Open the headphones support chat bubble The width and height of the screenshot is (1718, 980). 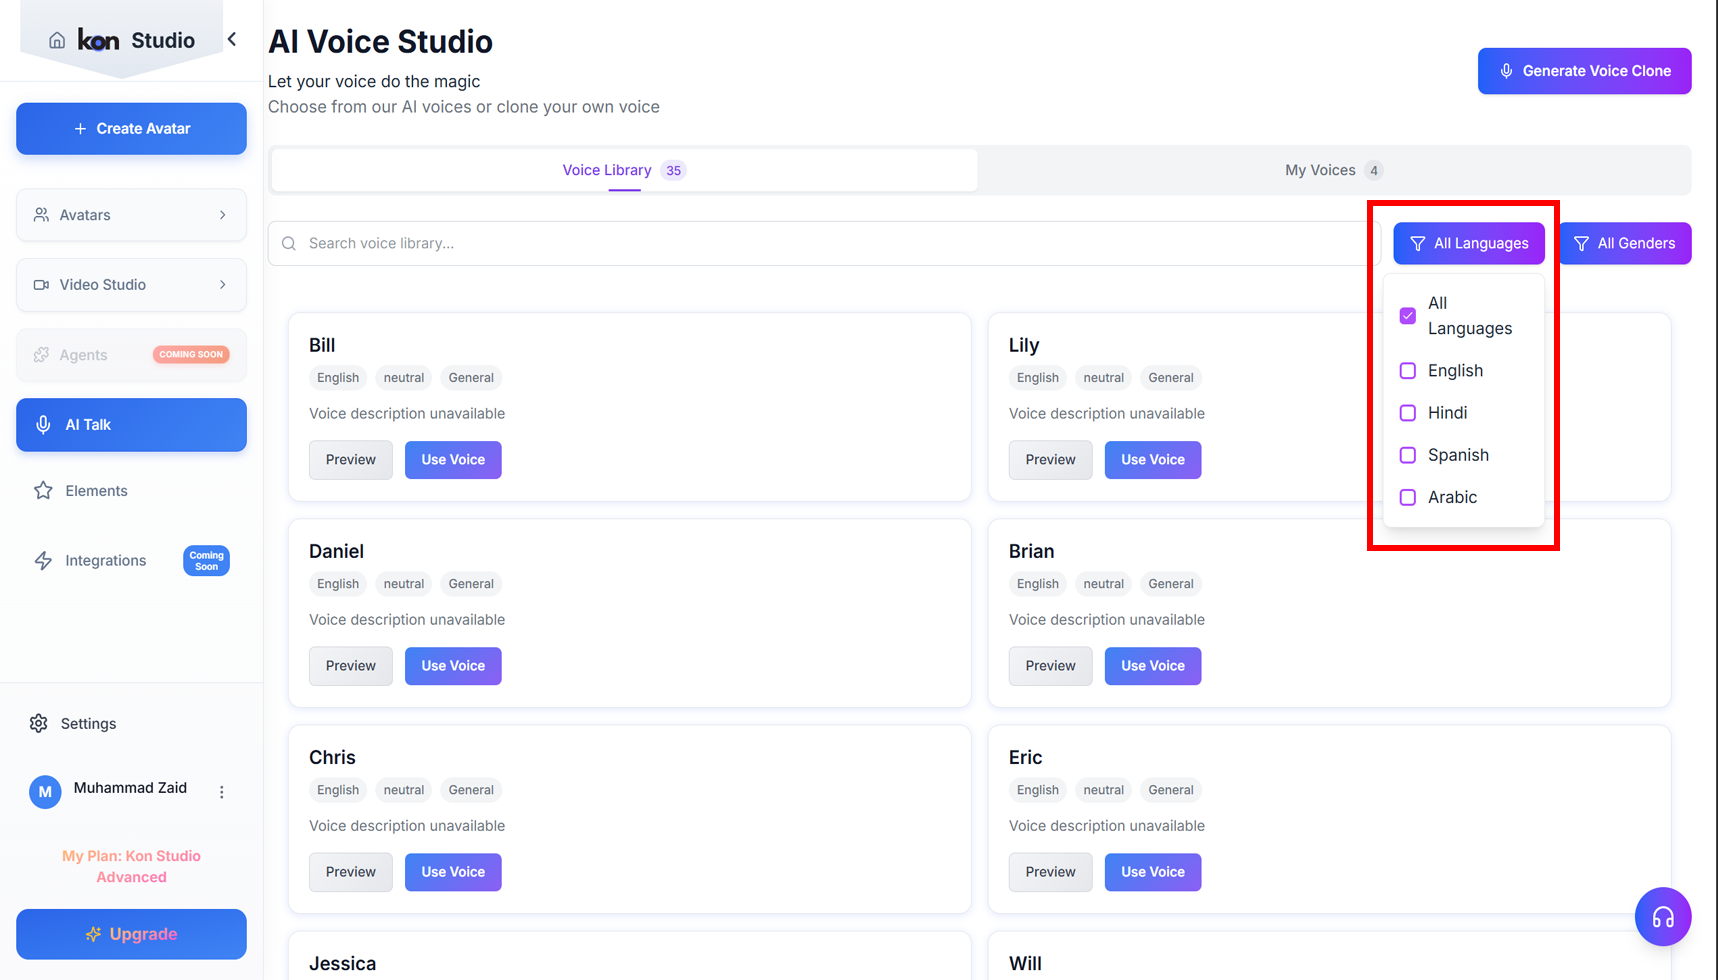pos(1662,916)
